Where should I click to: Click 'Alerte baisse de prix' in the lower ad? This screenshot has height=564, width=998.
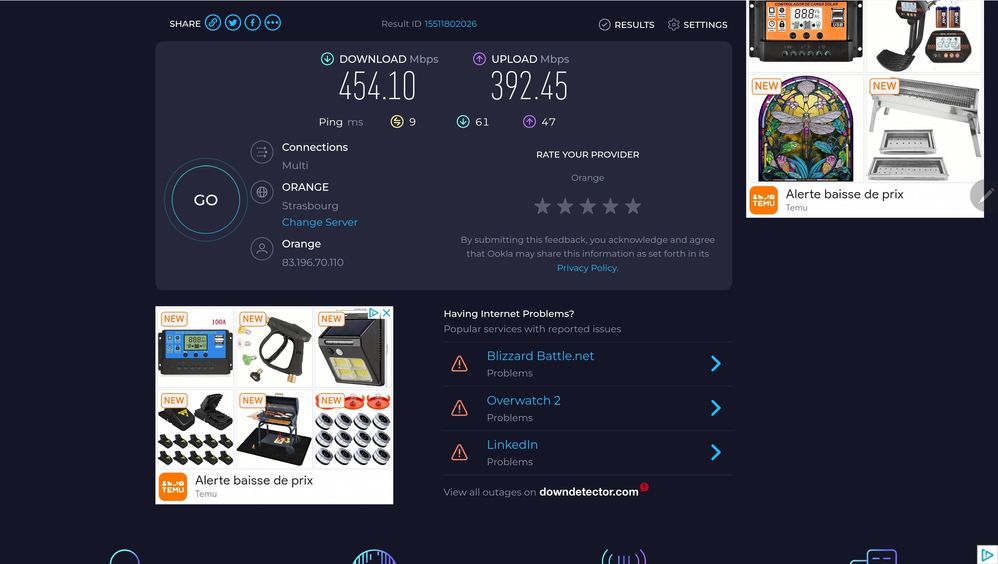coord(254,481)
